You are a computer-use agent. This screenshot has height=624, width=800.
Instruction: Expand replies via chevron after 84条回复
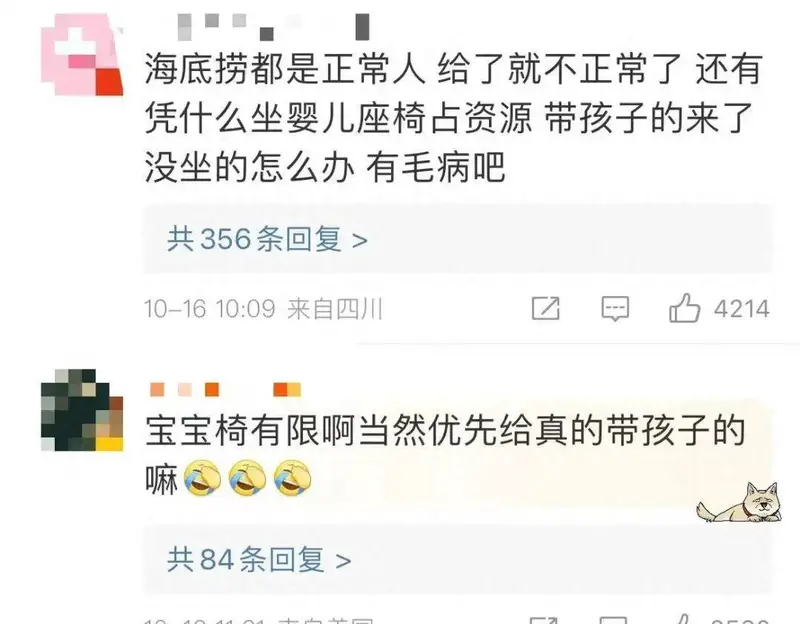[343, 561]
